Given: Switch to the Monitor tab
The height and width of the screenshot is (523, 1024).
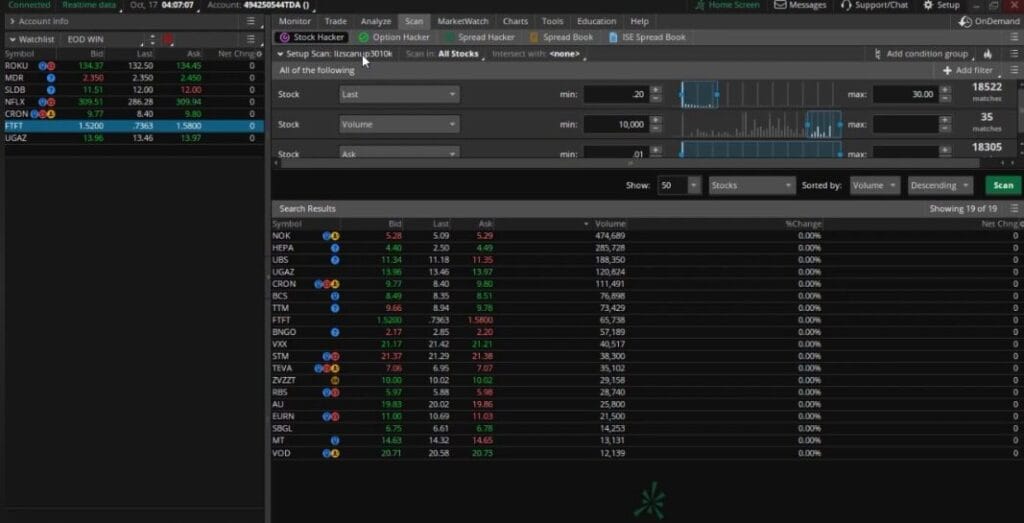Looking at the screenshot, I should coord(295,21).
